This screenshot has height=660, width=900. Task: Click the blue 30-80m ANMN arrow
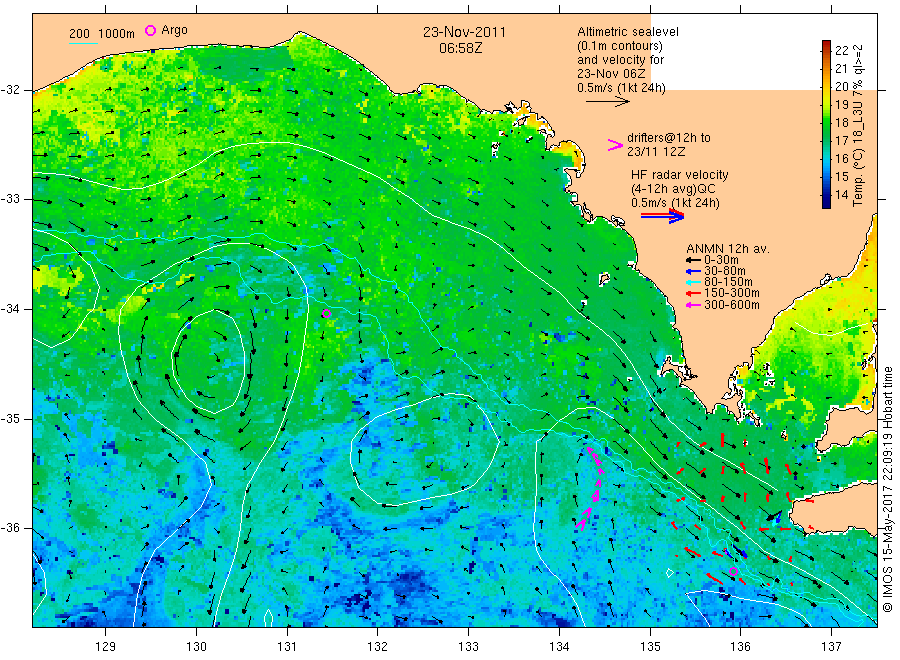click(693, 271)
